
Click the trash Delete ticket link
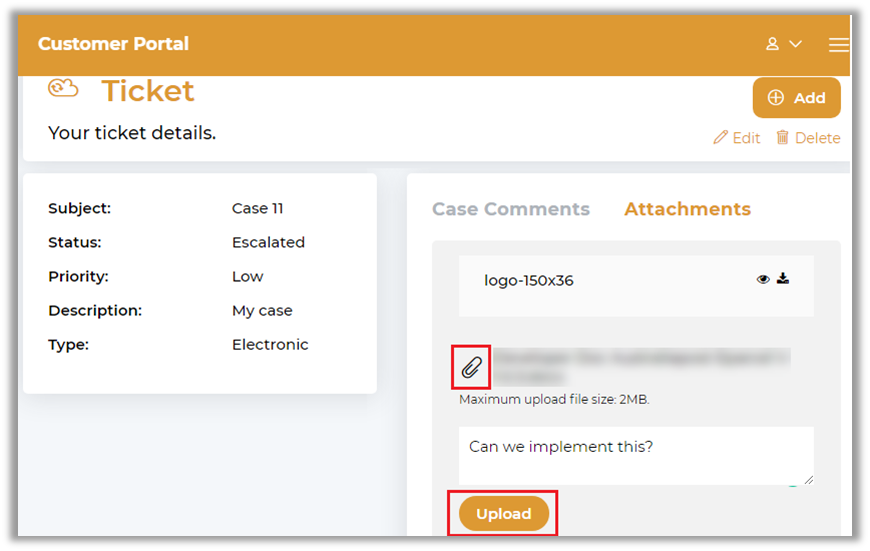click(x=807, y=138)
